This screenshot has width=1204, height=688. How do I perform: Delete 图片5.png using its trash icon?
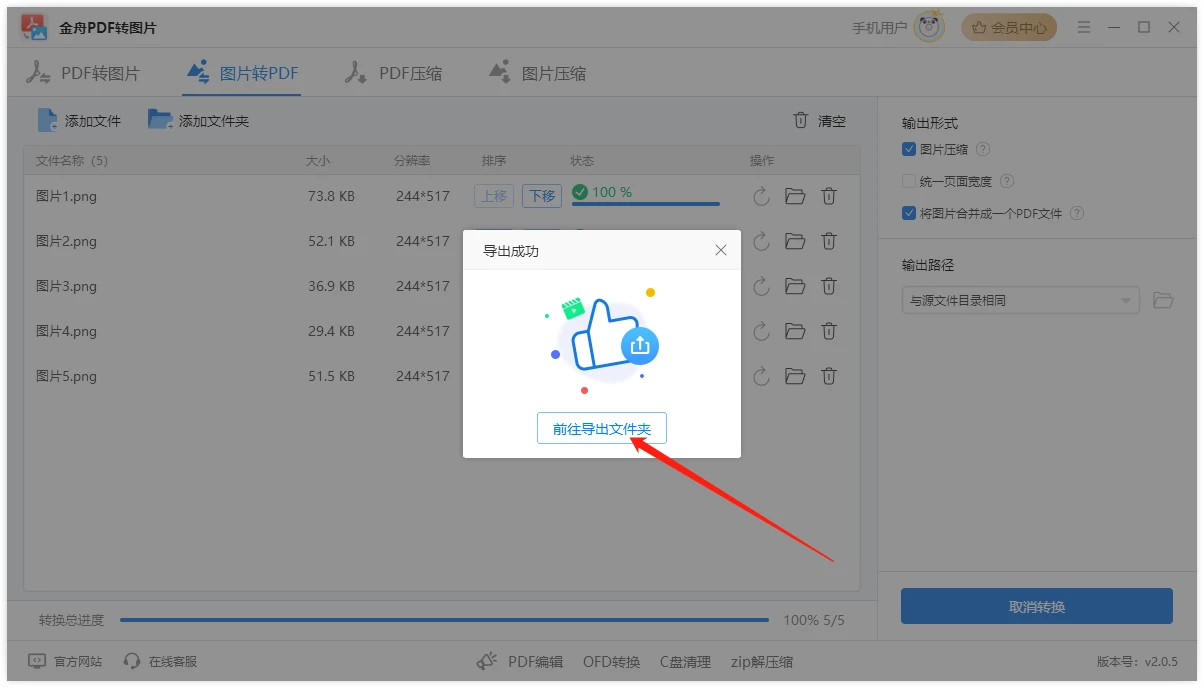point(829,376)
